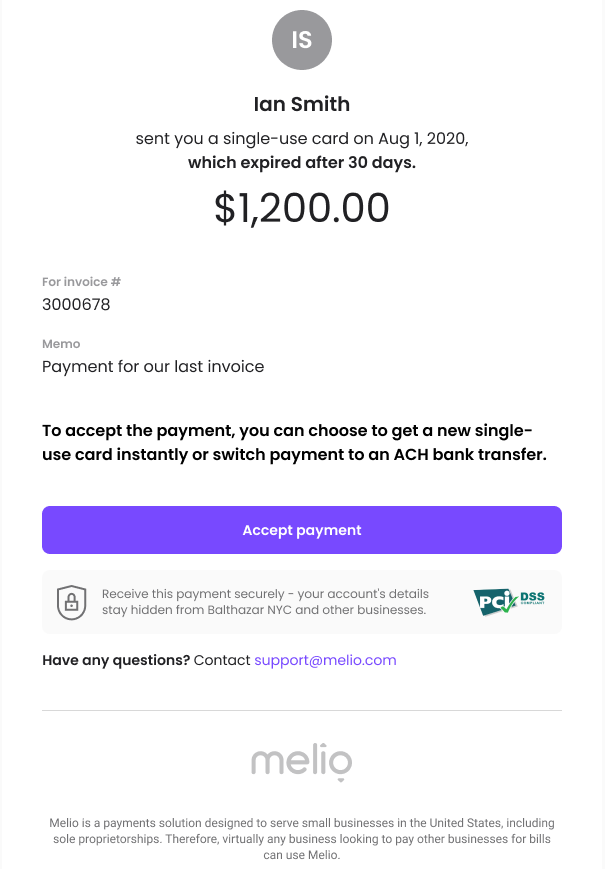
Task: Click the For invoice # label
Action: click(x=81, y=282)
